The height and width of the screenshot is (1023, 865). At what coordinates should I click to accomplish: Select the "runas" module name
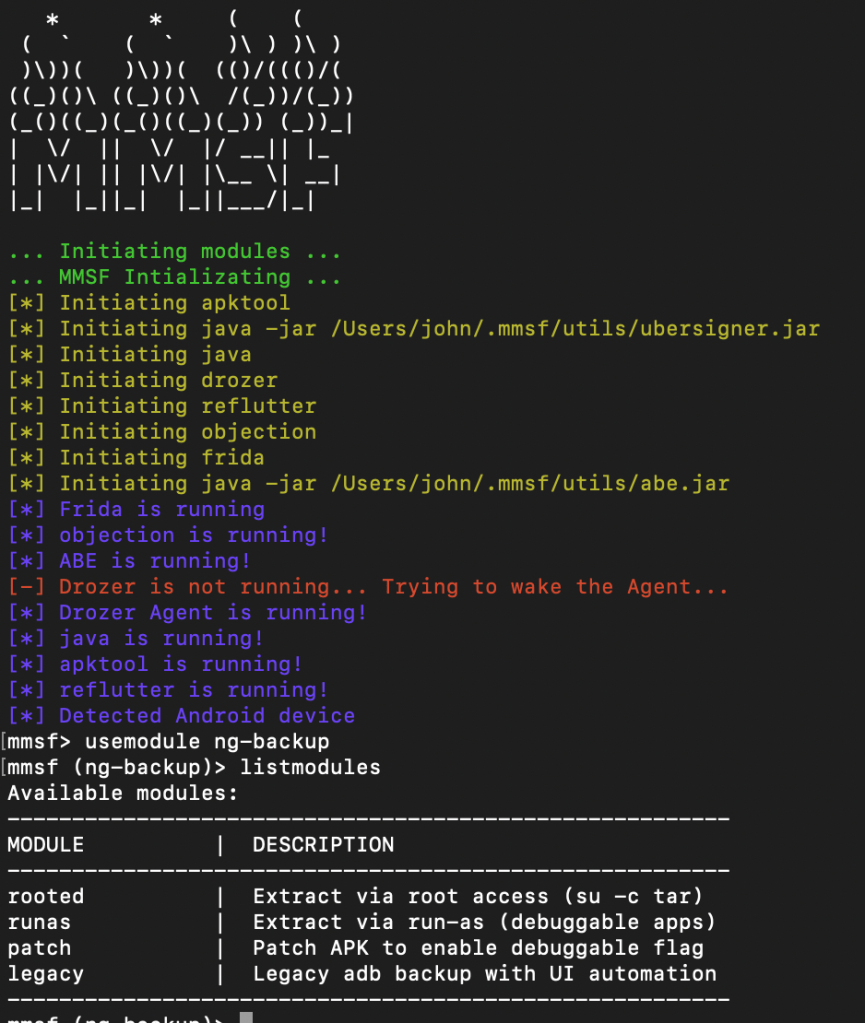pyautogui.click(x=39, y=922)
